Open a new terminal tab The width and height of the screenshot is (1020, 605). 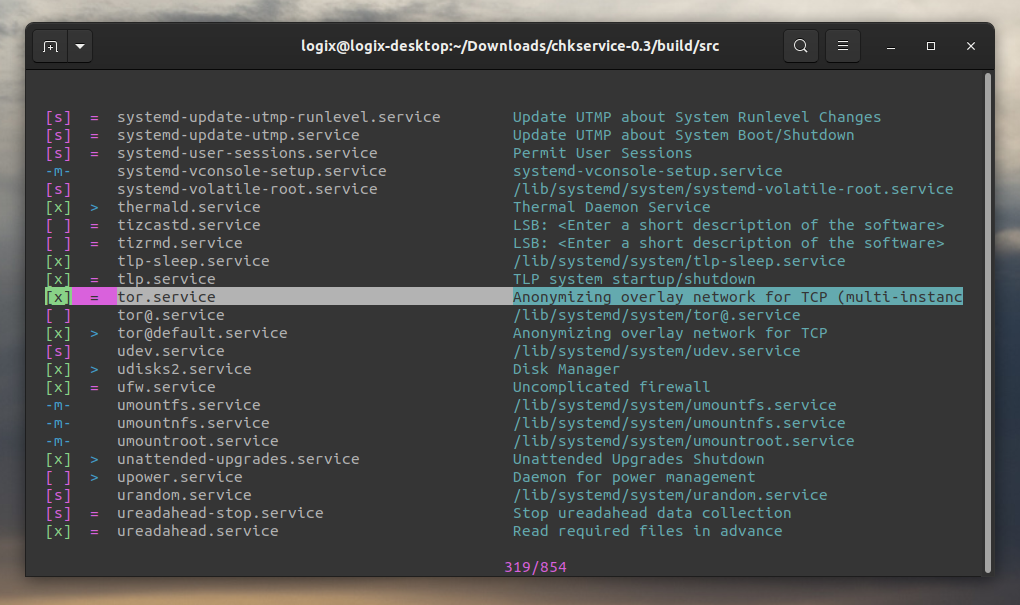(x=49, y=46)
